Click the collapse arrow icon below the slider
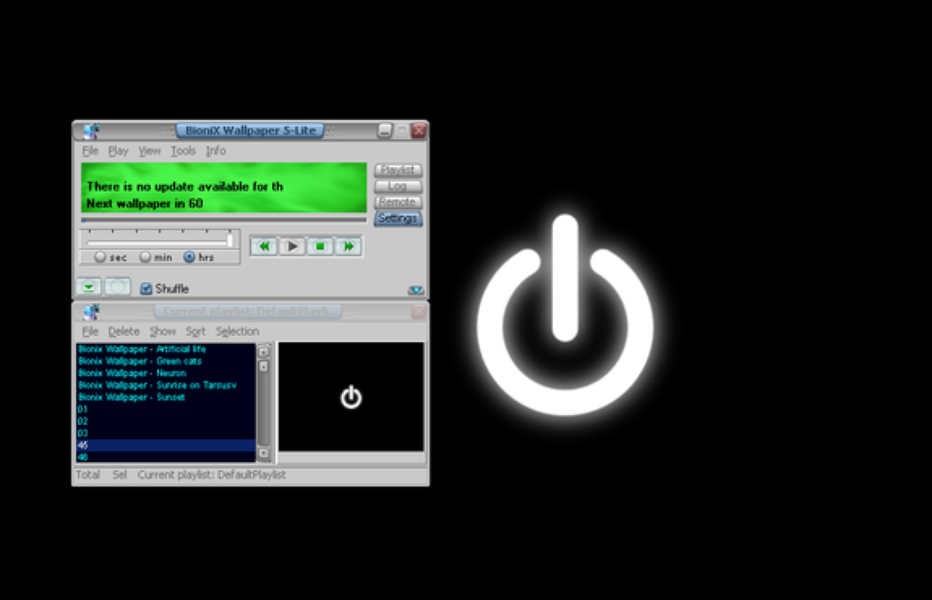This screenshot has height=600, width=932. (x=88, y=287)
